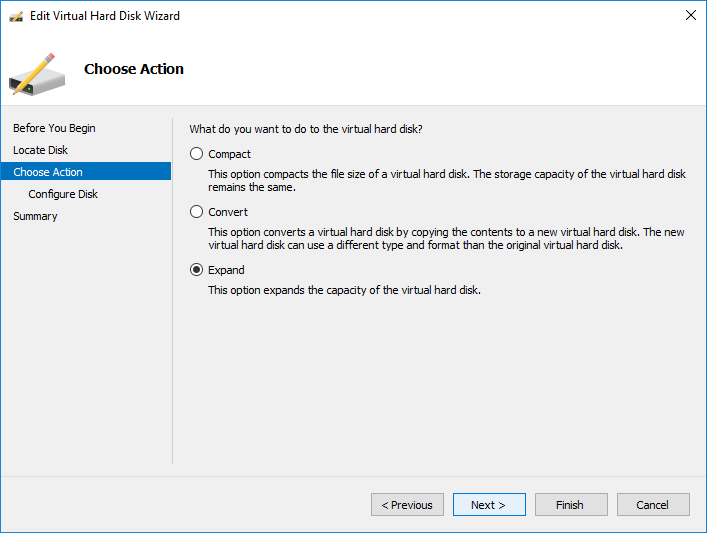Click the Expand option description text

tap(344, 290)
